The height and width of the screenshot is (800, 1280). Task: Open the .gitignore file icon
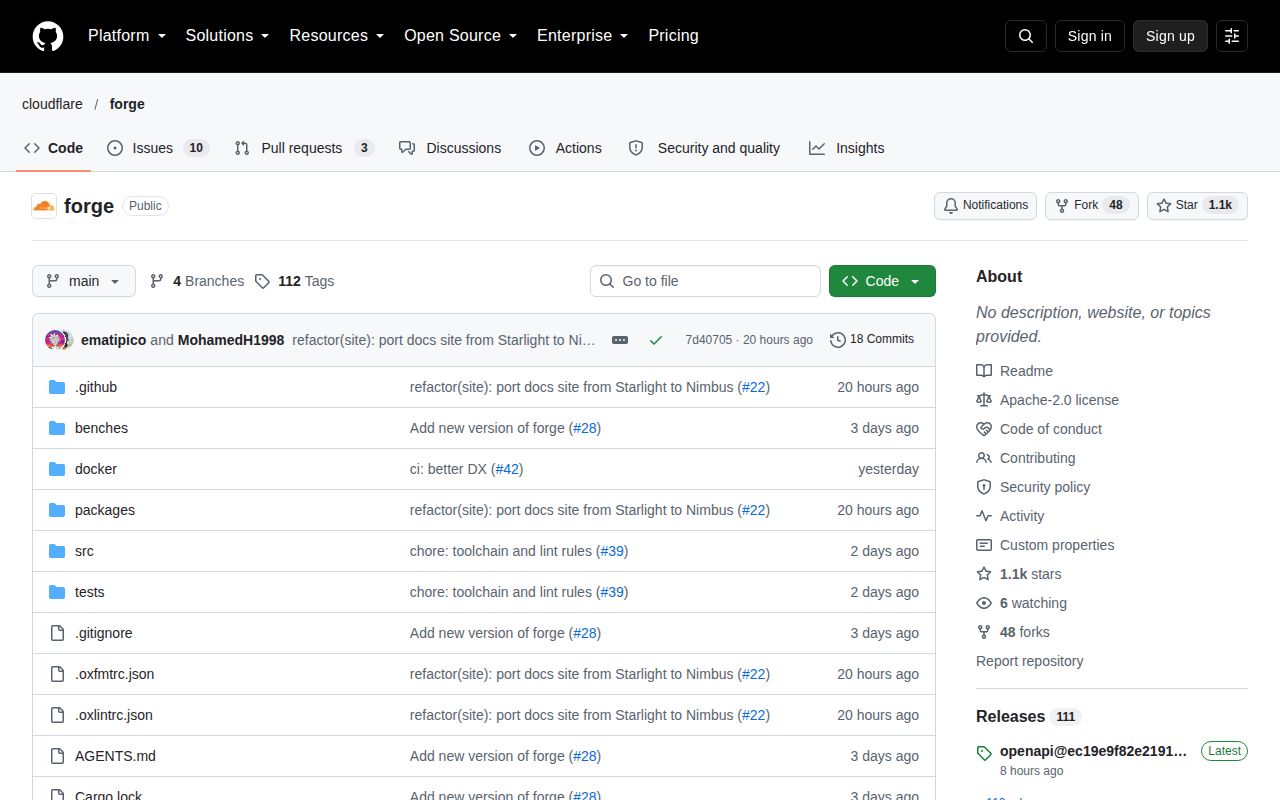57,633
